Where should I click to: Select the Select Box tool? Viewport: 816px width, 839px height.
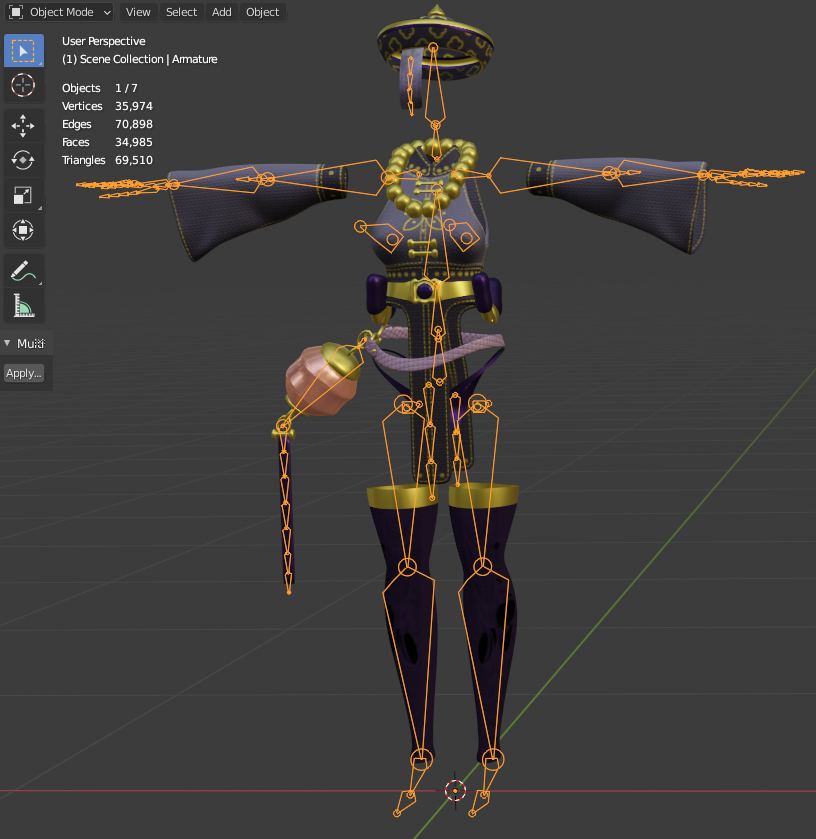(x=24, y=51)
